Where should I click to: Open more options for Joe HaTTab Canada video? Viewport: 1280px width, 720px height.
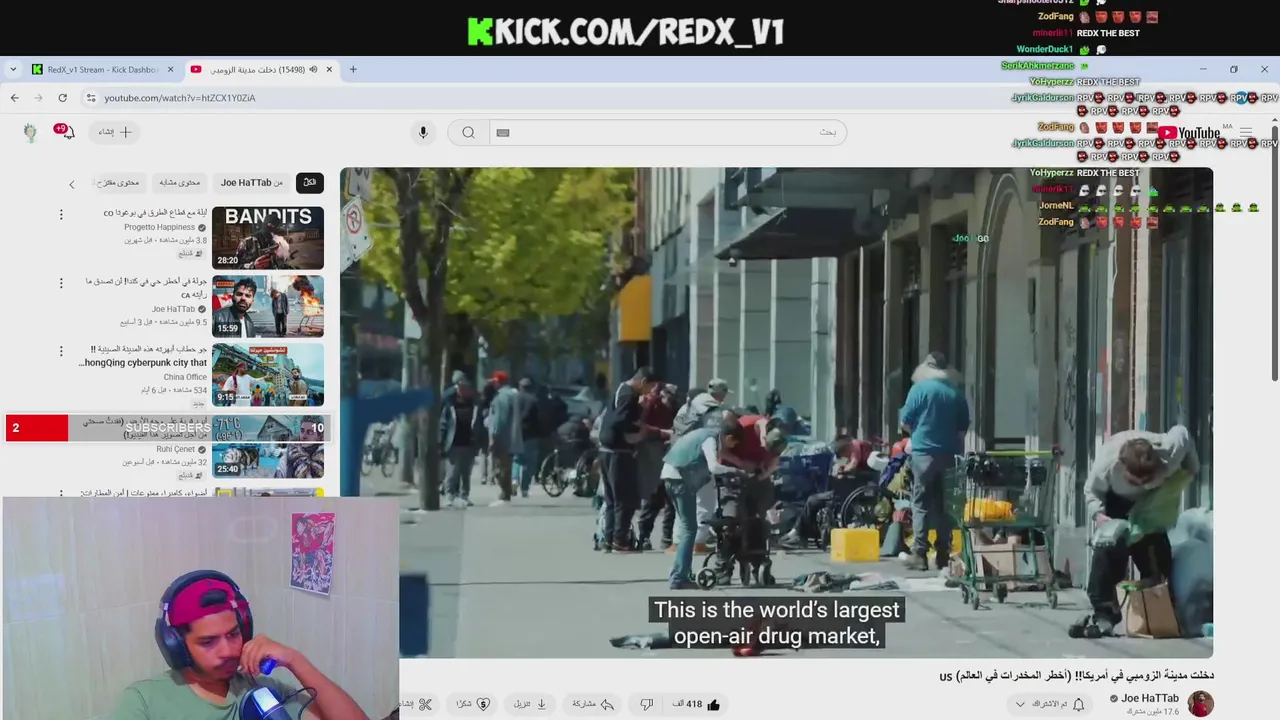point(61,283)
